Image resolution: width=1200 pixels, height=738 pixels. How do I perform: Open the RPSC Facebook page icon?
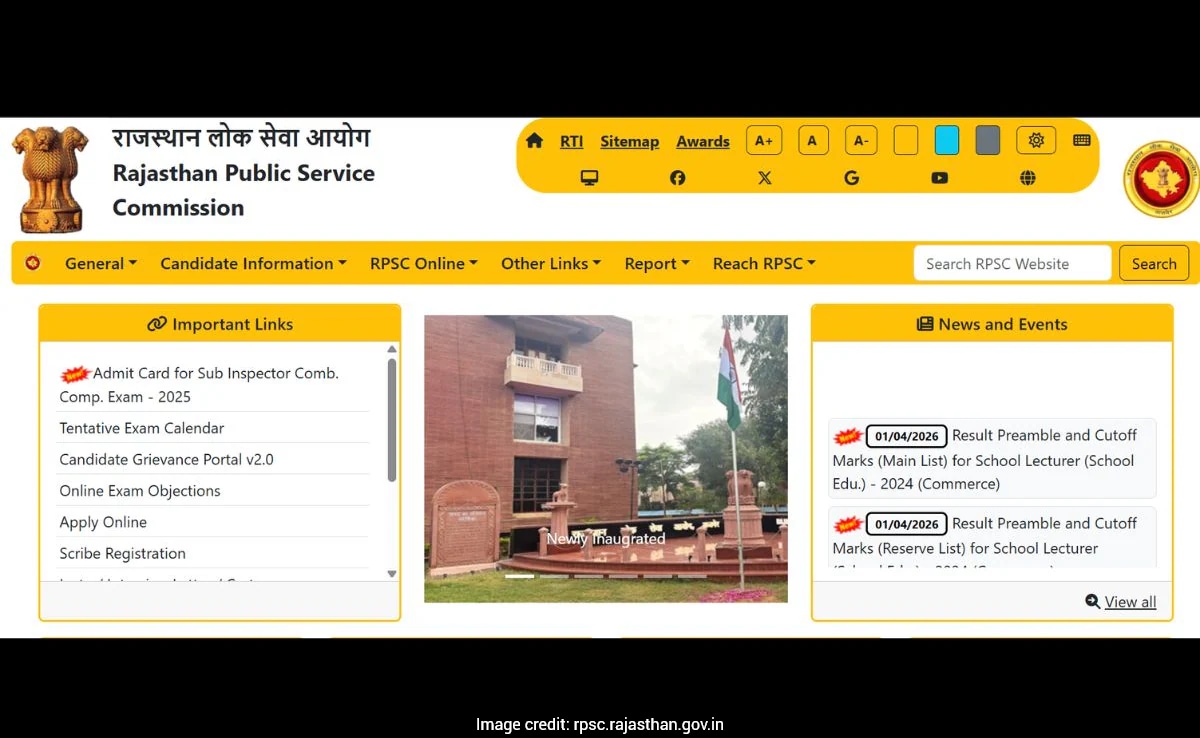[x=677, y=177]
